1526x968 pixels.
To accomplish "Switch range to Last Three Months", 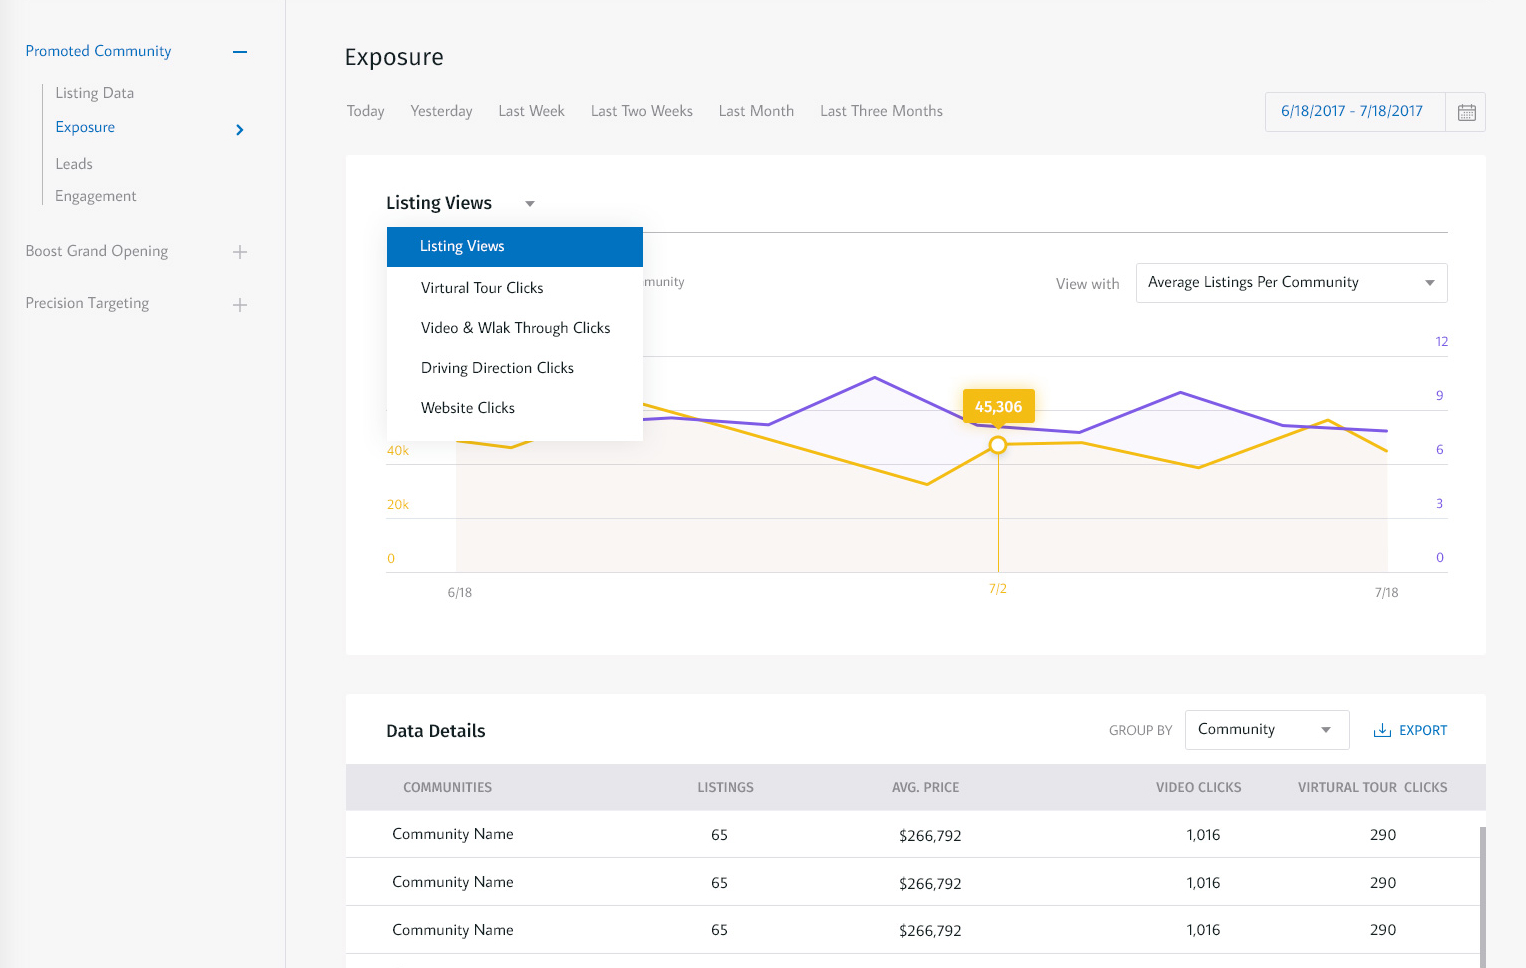I will (881, 111).
